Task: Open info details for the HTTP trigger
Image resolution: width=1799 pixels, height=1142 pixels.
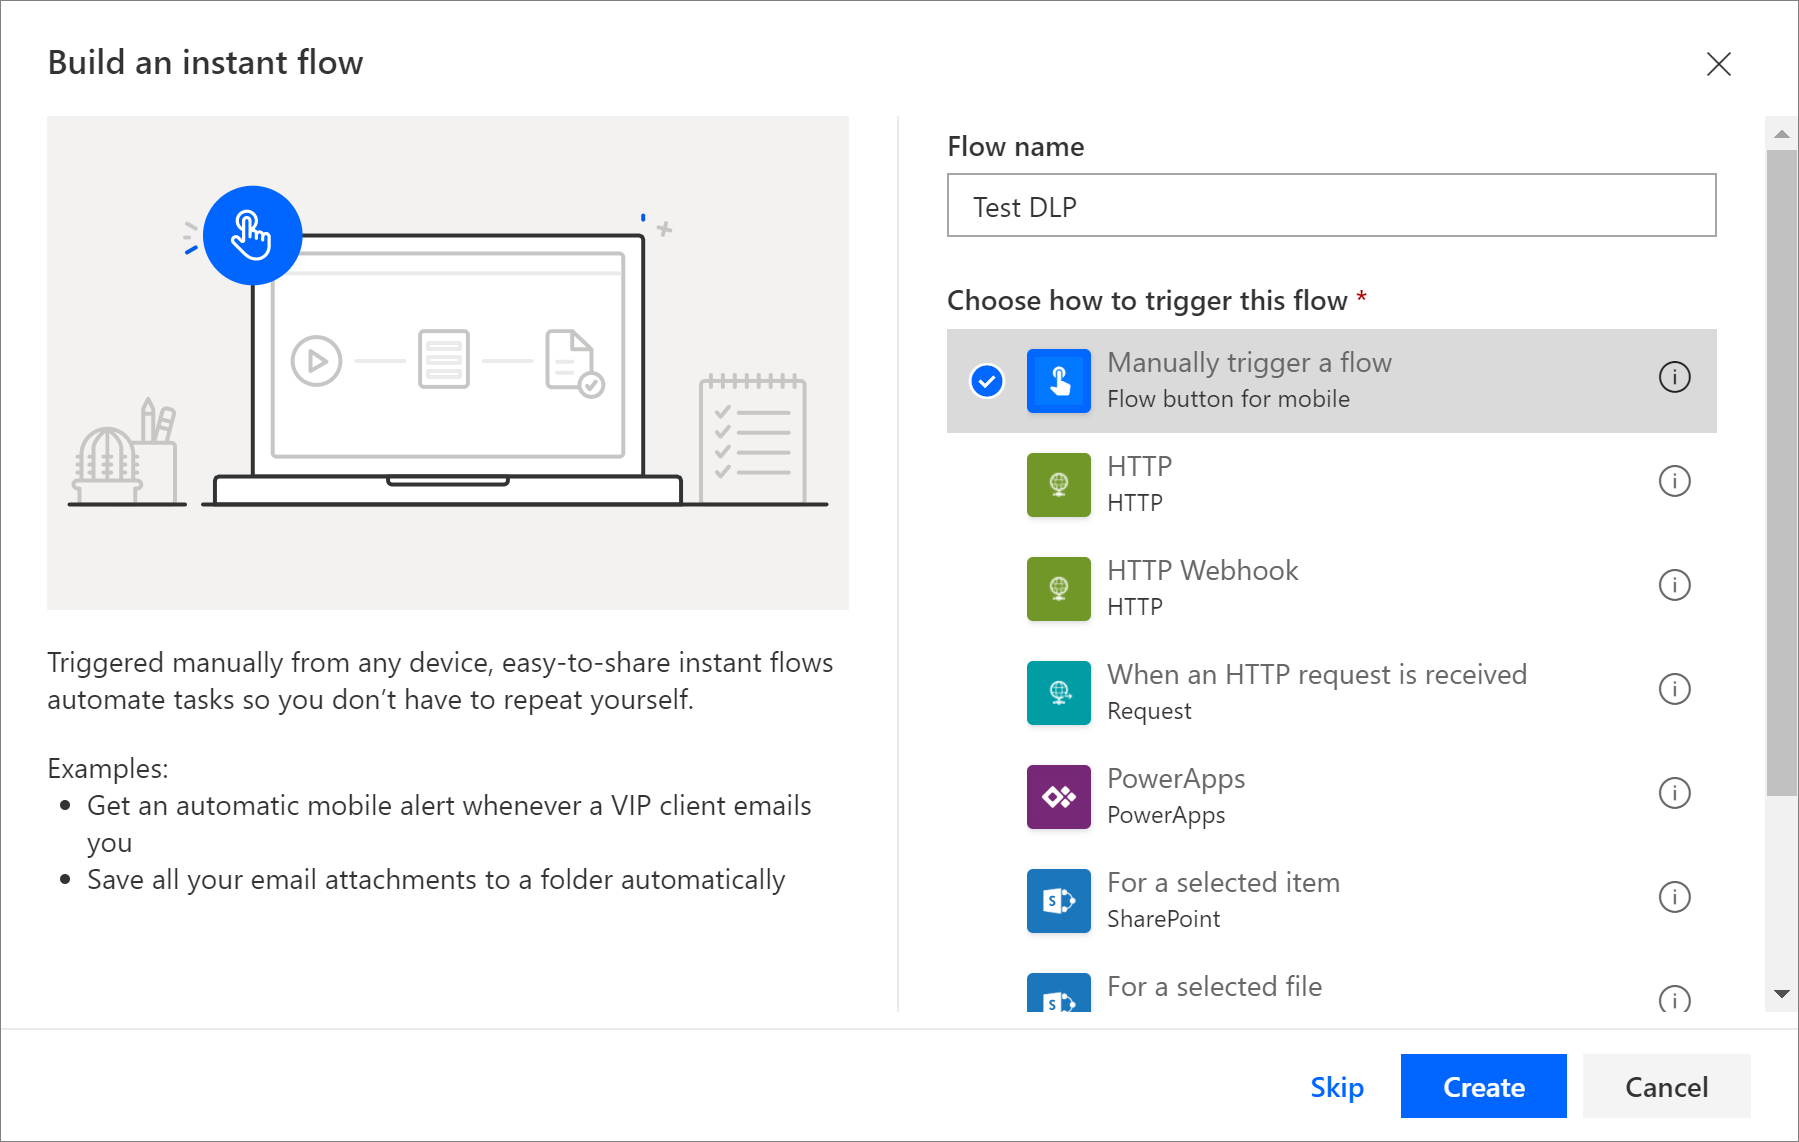Action: 1675,481
